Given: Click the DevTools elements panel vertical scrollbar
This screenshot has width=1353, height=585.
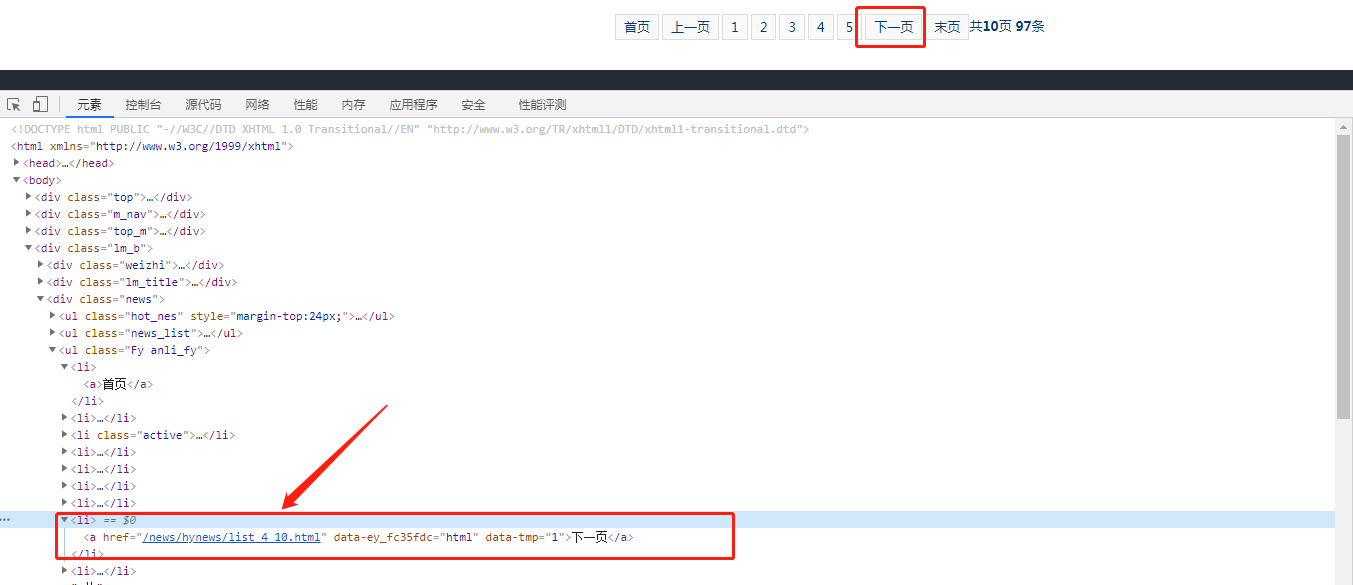Looking at the screenshot, I should (x=1343, y=275).
